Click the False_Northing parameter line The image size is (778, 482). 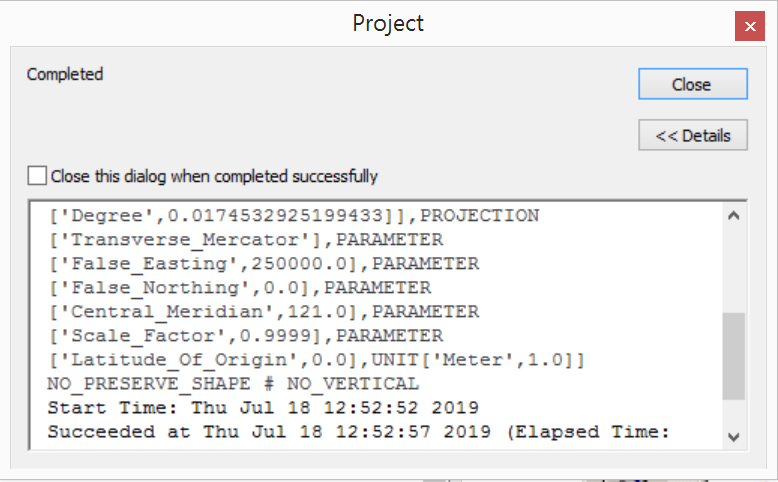pyautogui.click(x=240, y=288)
